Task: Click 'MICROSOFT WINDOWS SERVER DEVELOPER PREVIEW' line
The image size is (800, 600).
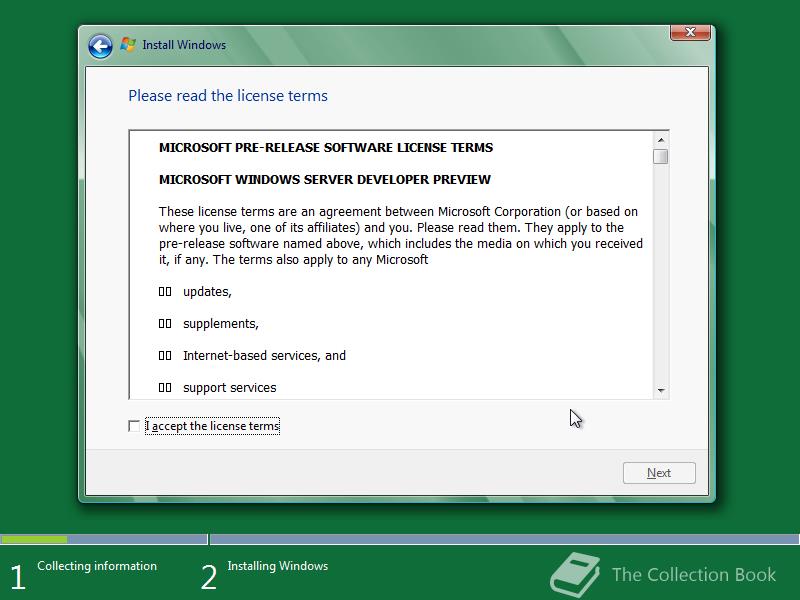Action: (324, 180)
